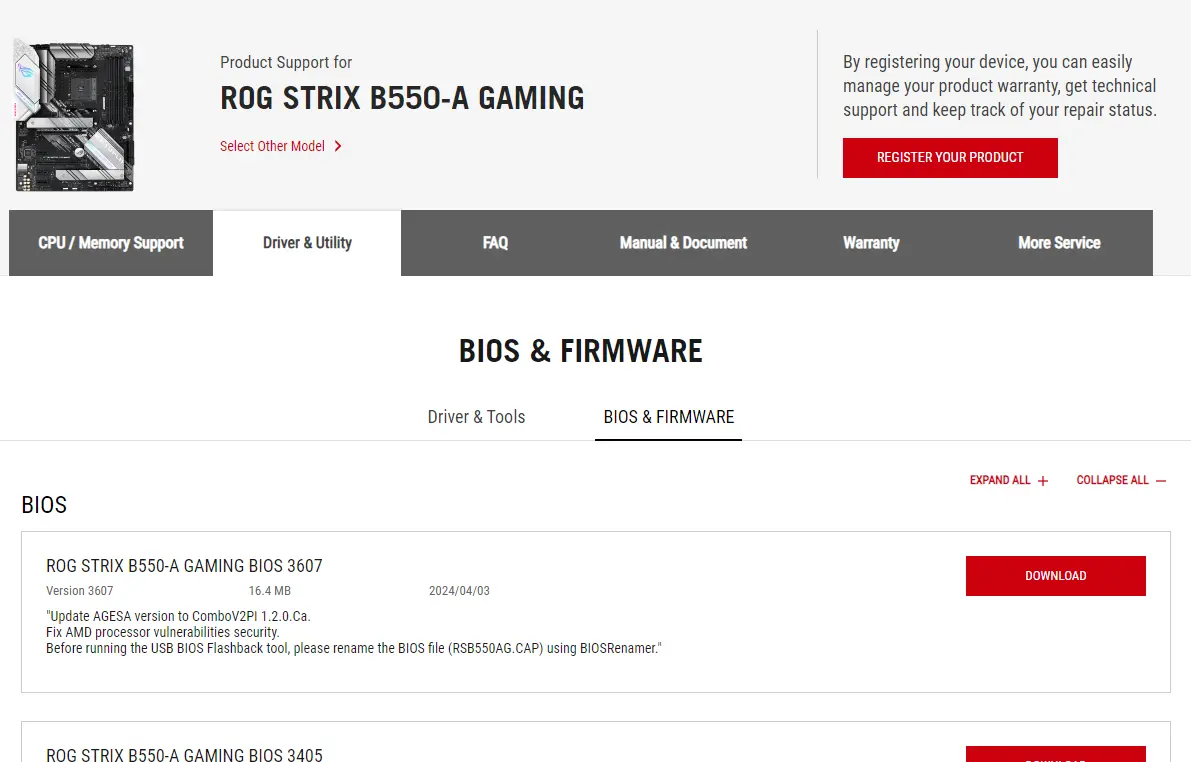
Task: Click the ROG STRIX B550-A GAMING product heading
Action: [x=403, y=98]
